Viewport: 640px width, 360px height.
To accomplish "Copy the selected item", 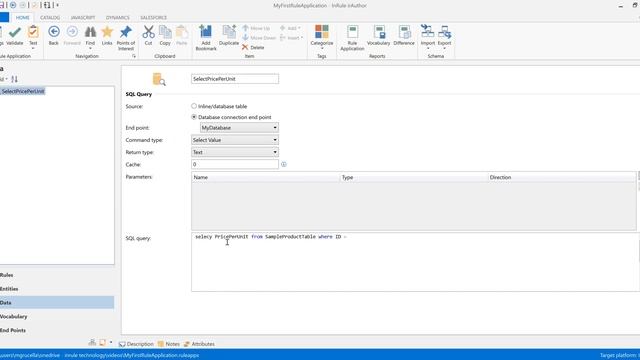I will 165,32.
